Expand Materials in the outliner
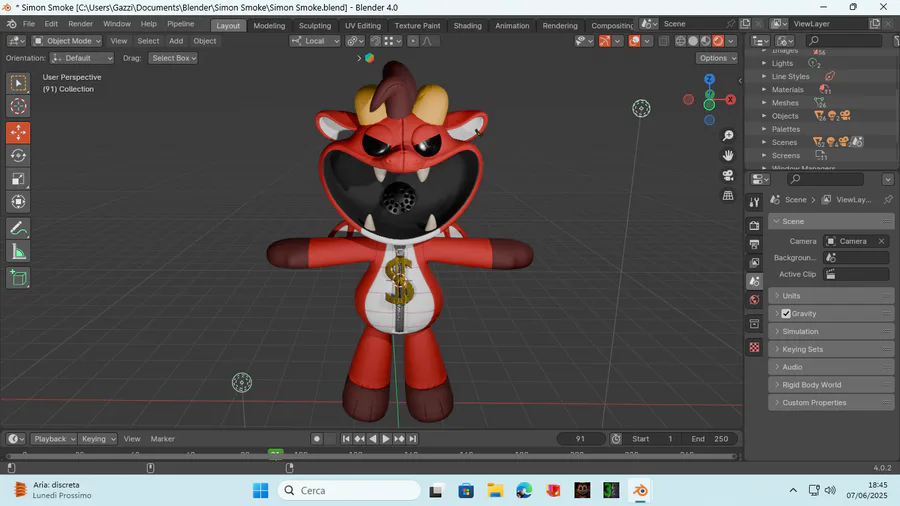900x506 pixels. (x=764, y=89)
